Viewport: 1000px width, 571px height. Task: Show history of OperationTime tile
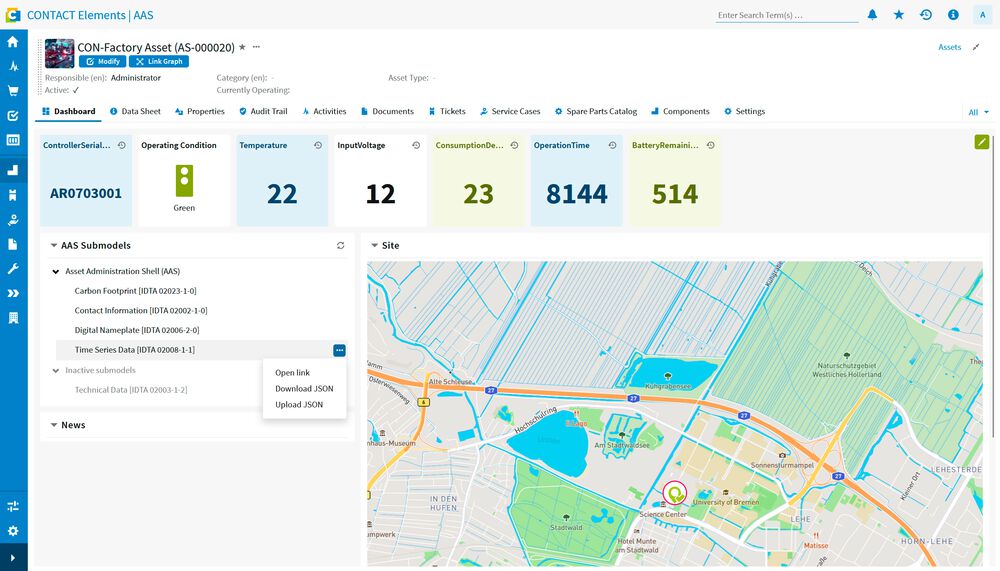613,145
